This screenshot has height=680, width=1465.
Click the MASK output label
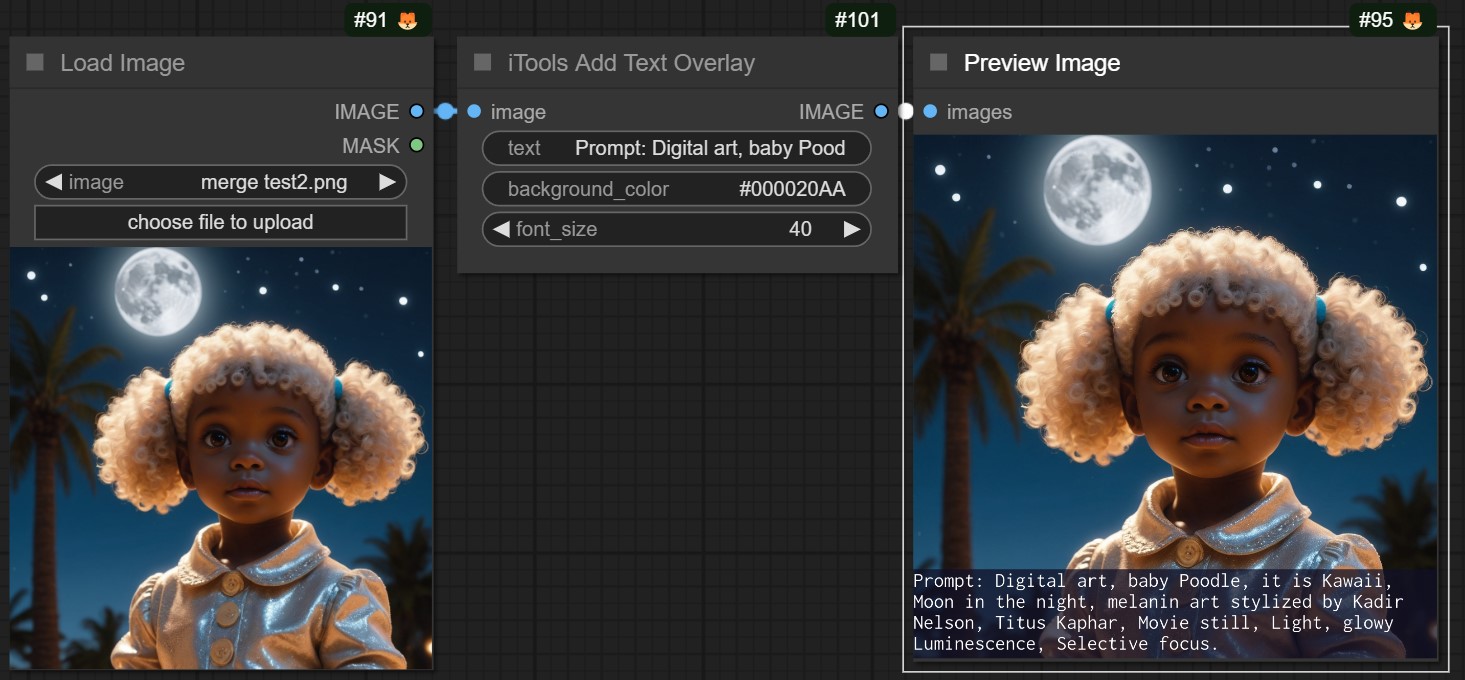point(371,146)
